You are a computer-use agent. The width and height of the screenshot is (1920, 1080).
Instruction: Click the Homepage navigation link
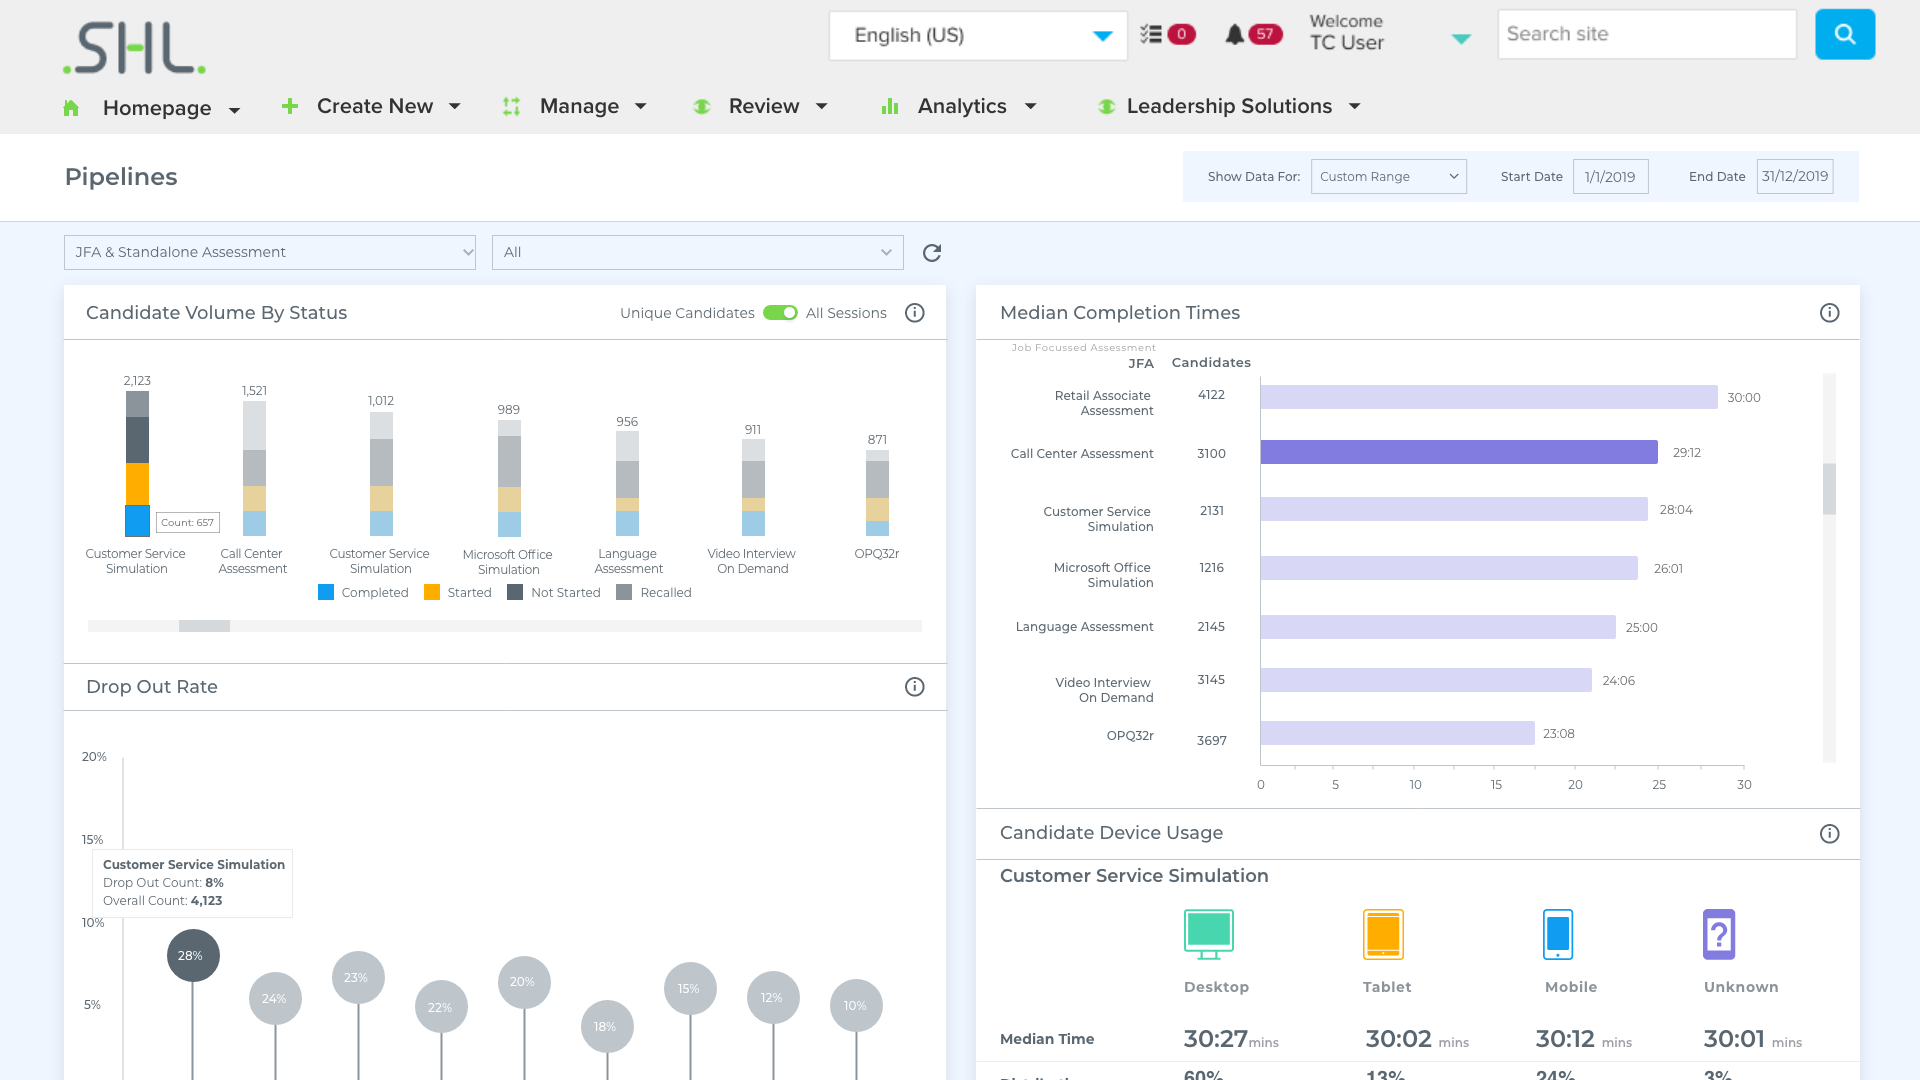[x=156, y=107]
